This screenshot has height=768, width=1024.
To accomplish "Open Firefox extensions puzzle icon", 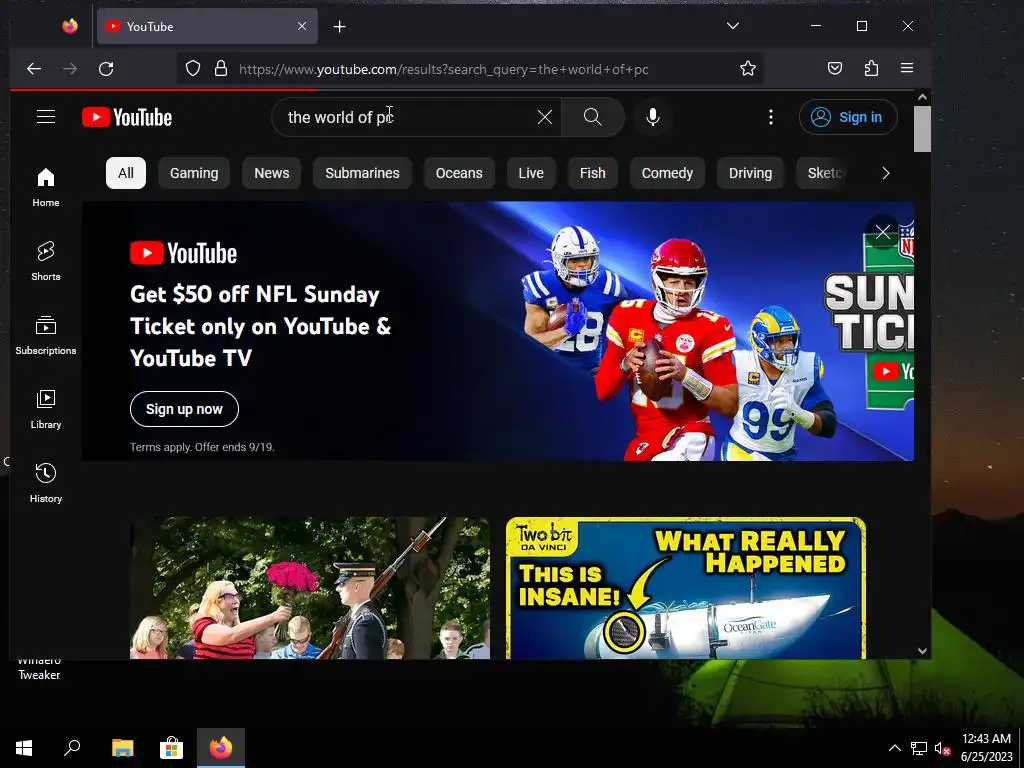I will (x=871, y=69).
